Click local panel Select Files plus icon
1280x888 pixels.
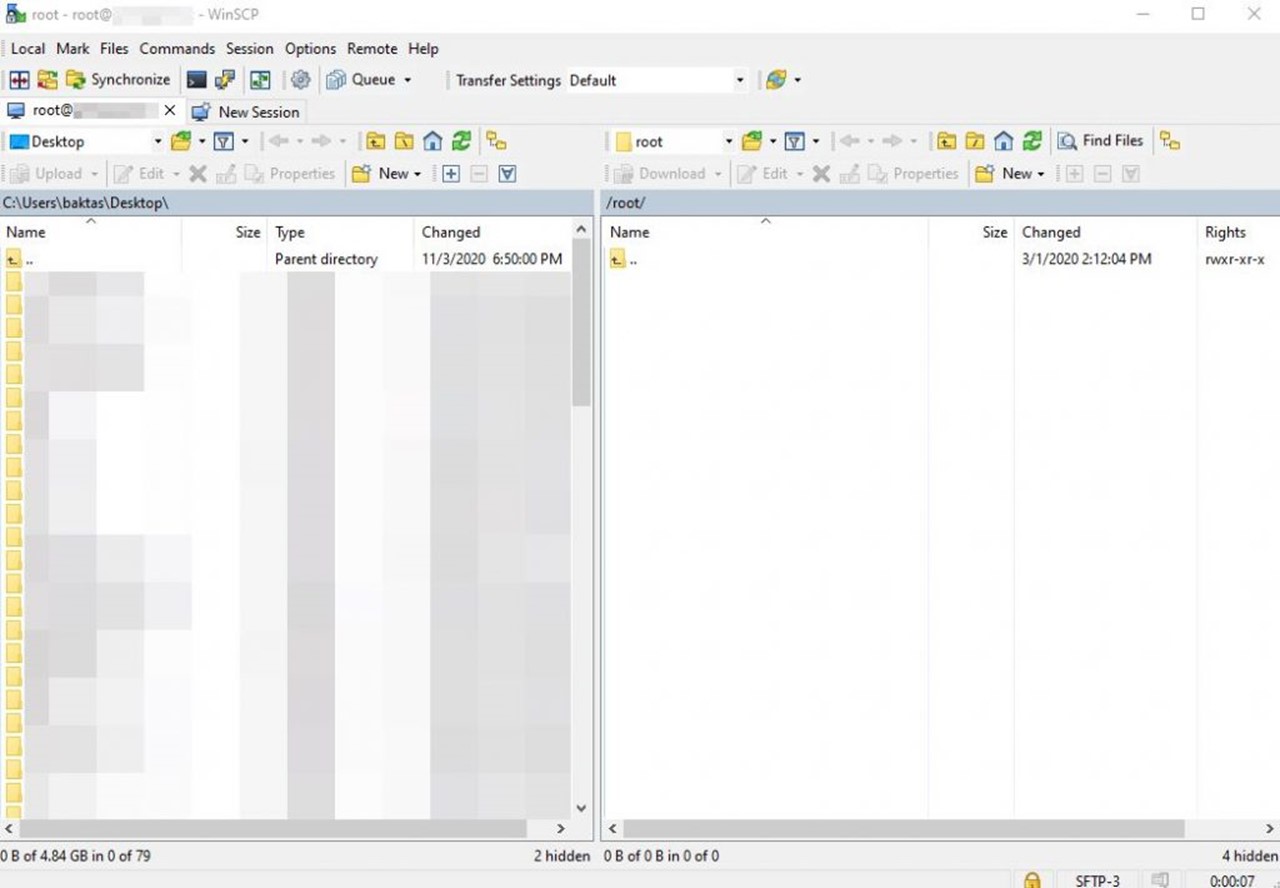click(451, 173)
